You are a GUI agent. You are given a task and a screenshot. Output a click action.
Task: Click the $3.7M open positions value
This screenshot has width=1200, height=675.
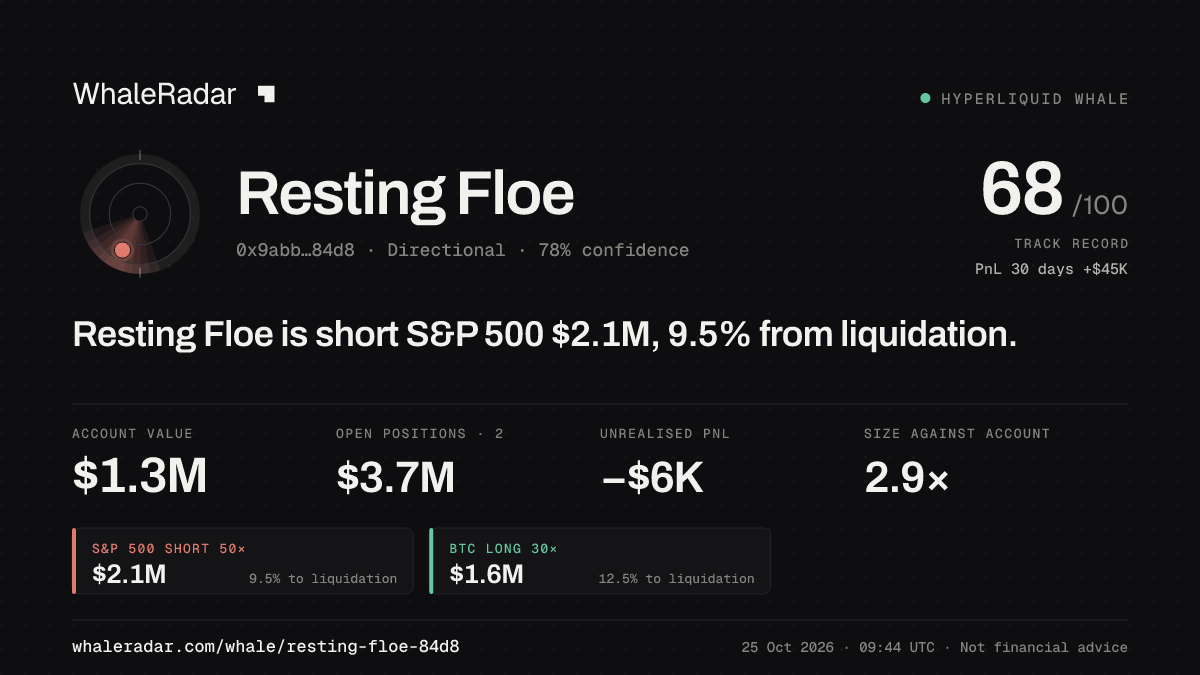pos(395,477)
